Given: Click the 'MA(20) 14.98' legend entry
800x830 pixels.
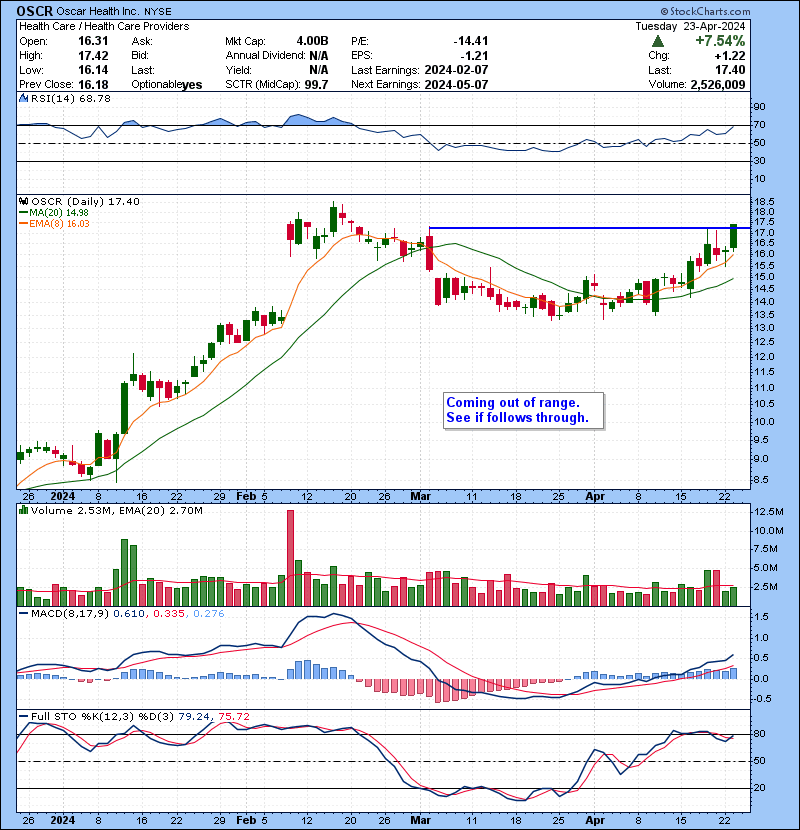Looking at the screenshot, I should [x=59, y=213].
